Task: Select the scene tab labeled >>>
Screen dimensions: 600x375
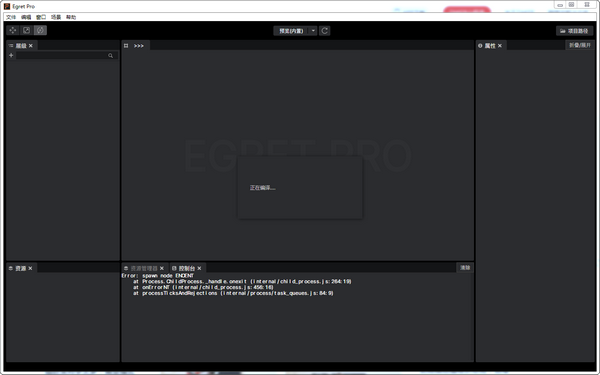Action: [139, 46]
